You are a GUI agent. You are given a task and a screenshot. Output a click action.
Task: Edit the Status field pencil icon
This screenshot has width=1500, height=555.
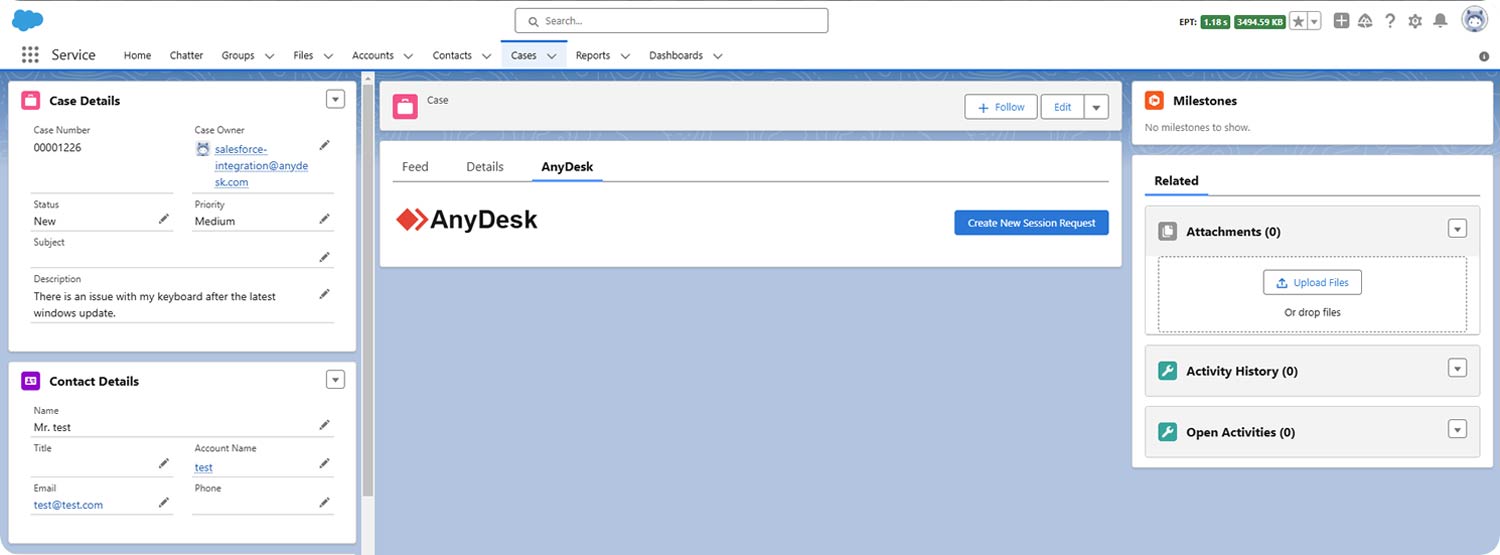164,219
